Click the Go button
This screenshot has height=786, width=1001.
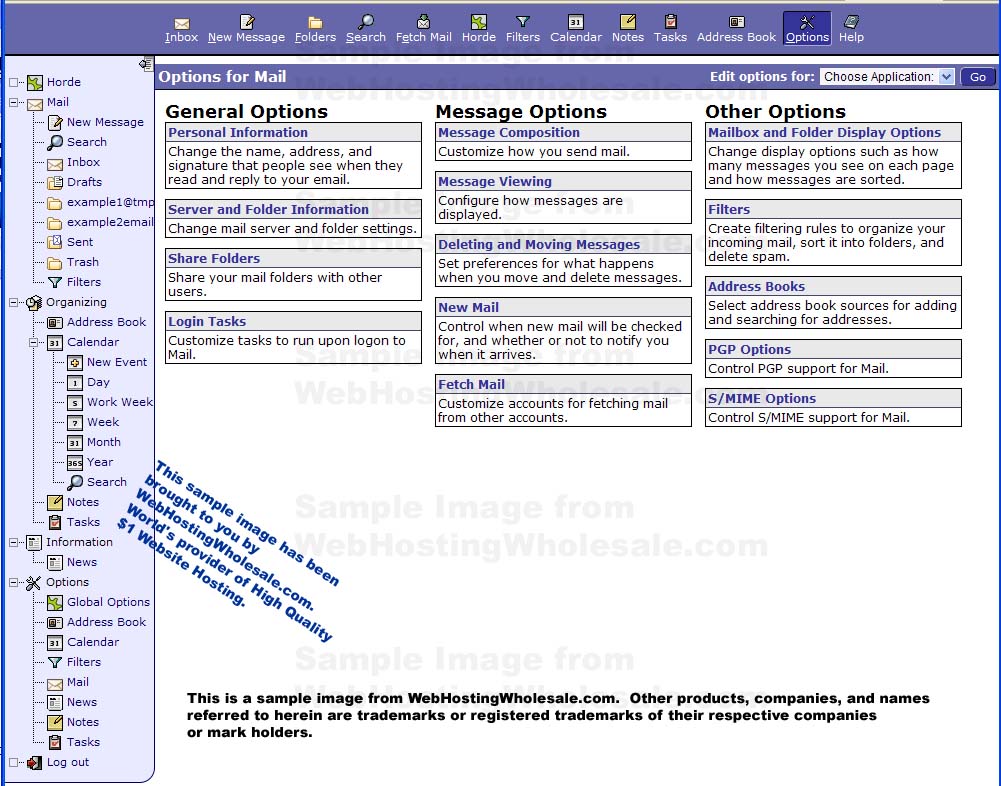[x=977, y=77]
